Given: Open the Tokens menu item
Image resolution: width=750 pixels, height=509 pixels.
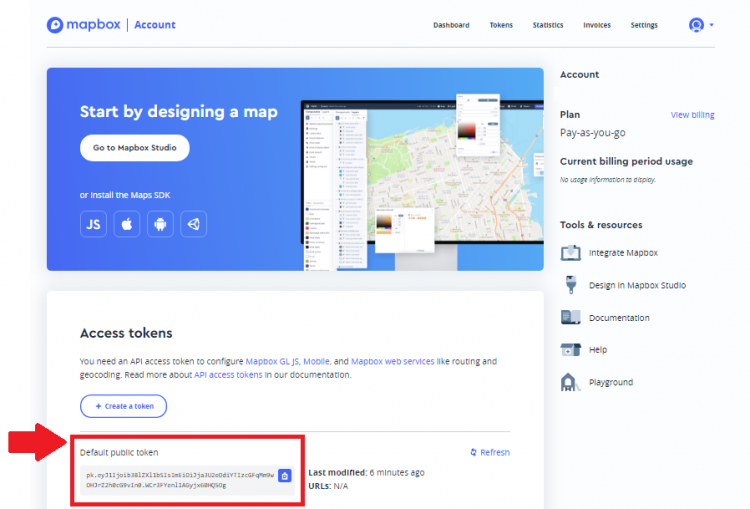Looking at the screenshot, I should (501, 25).
